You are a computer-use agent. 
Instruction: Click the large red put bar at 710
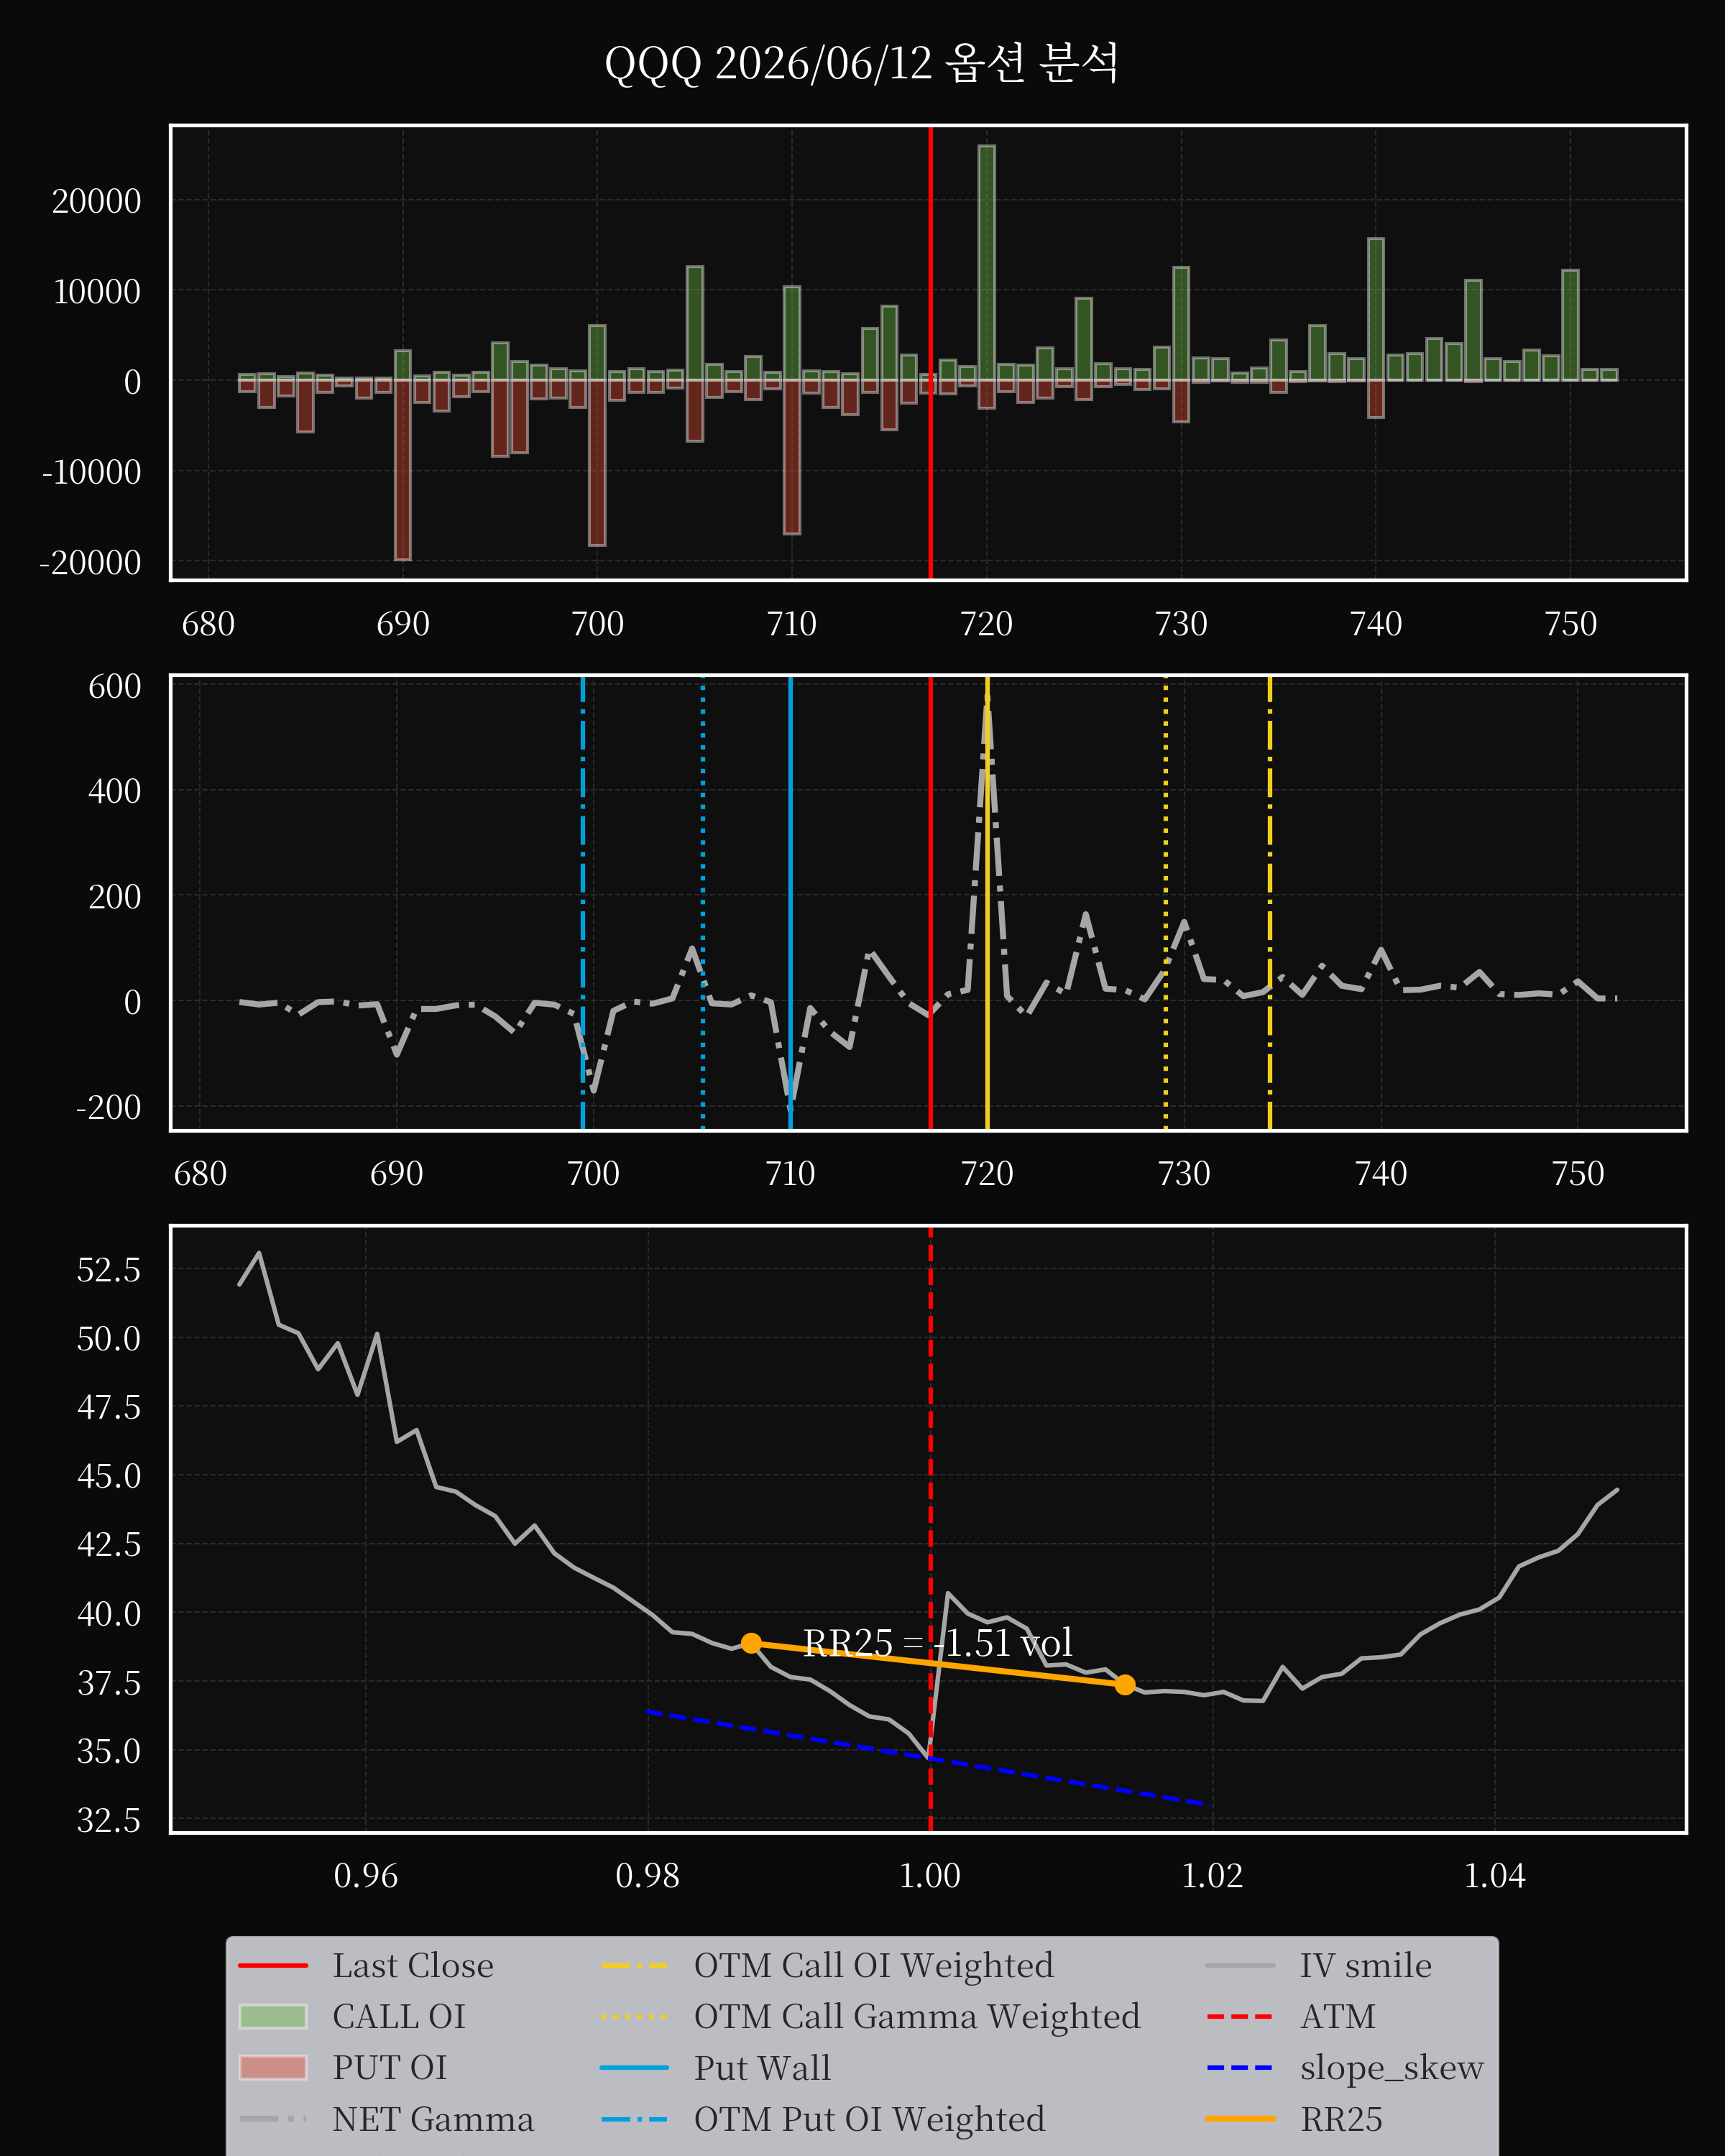click(x=792, y=456)
